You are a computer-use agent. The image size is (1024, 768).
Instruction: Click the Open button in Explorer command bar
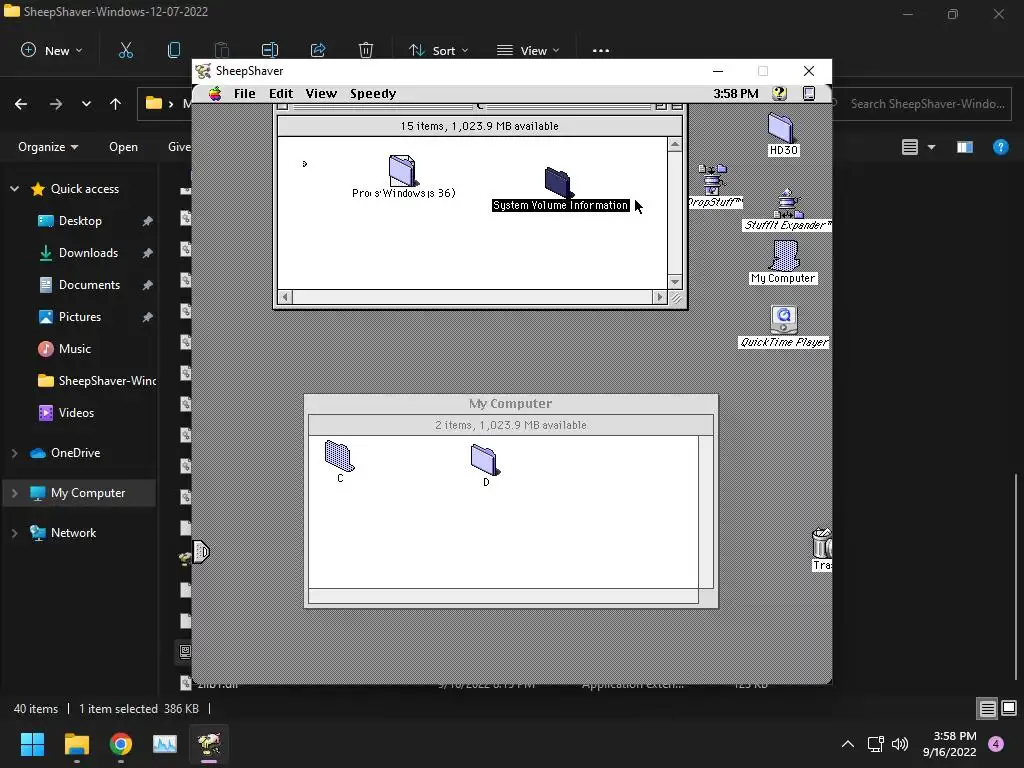click(x=123, y=147)
